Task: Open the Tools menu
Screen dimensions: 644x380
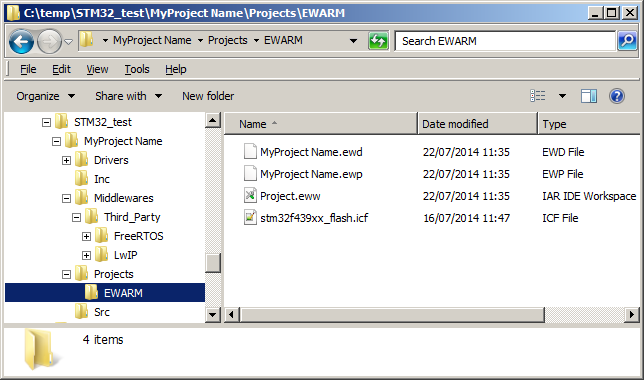Action: point(137,69)
